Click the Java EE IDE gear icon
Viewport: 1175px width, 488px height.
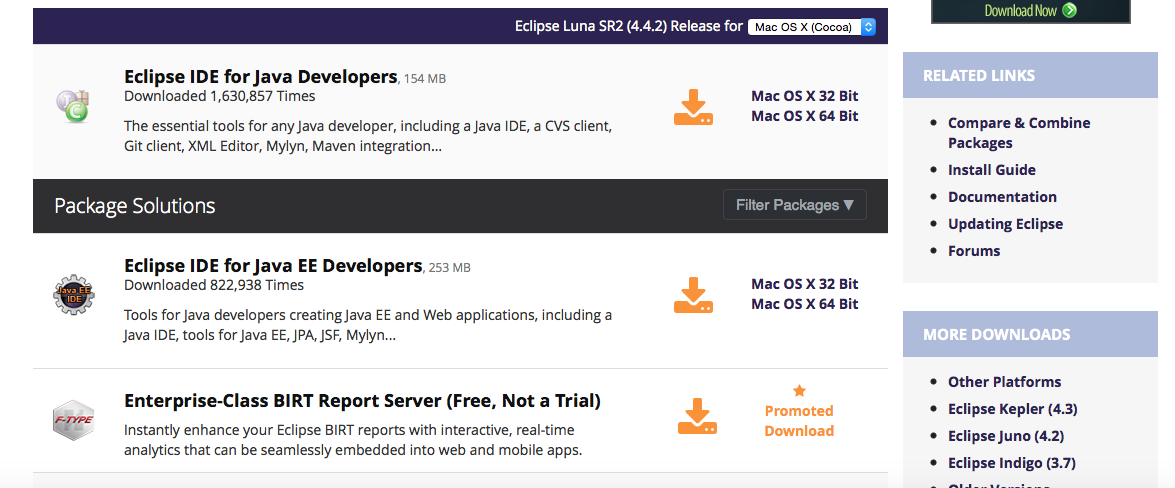(x=73, y=295)
